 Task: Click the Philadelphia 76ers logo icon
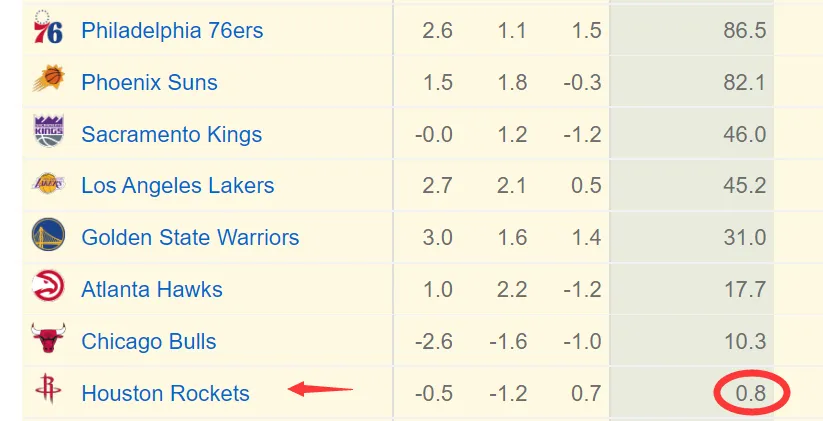click(48, 27)
